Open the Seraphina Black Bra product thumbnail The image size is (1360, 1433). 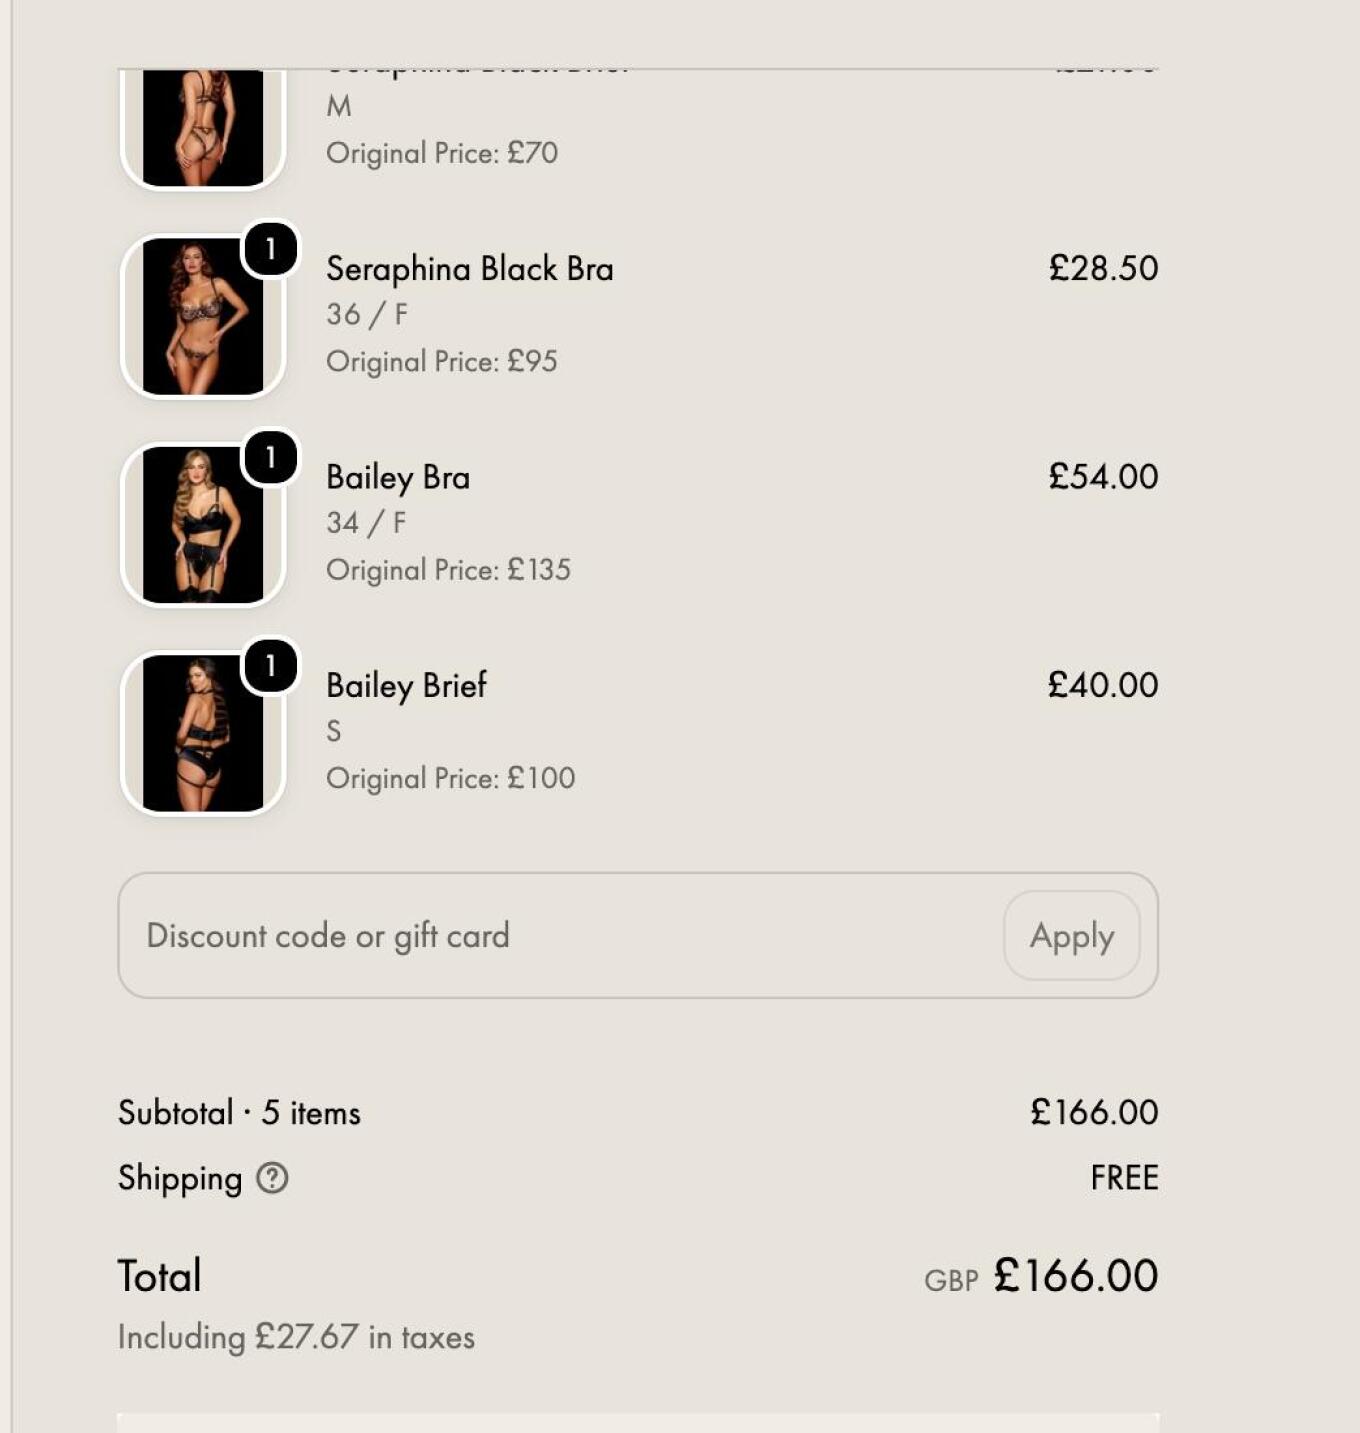click(203, 316)
